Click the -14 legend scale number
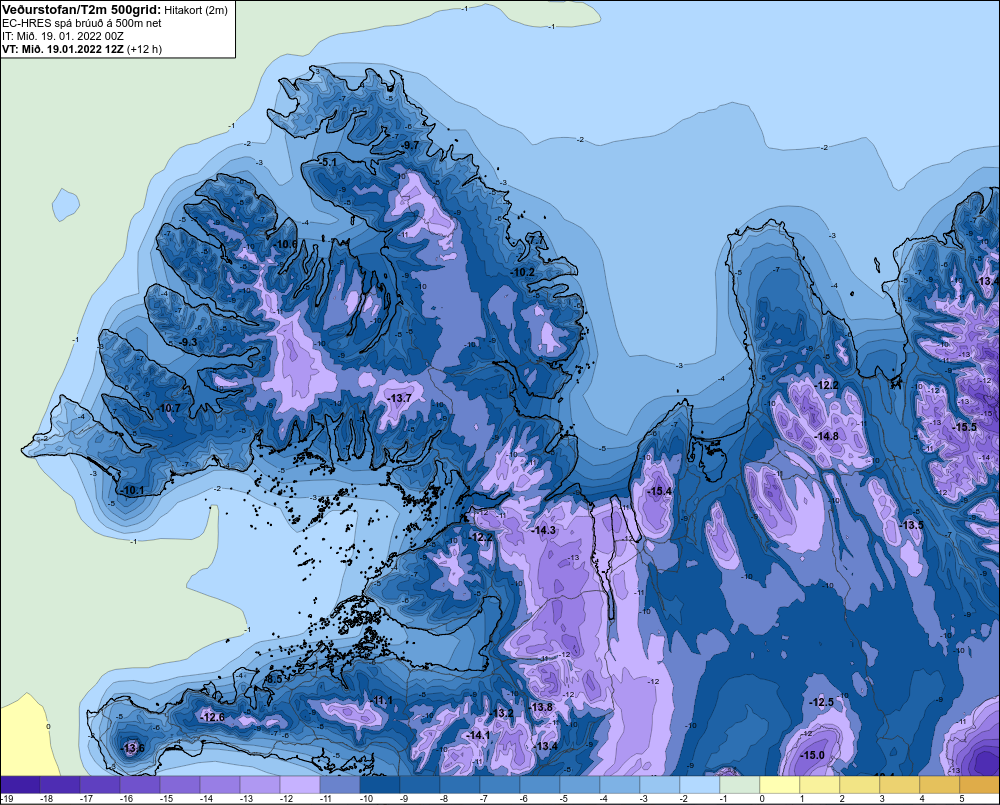Viewport: 1000px width, 805px height. pyautogui.click(x=204, y=799)
